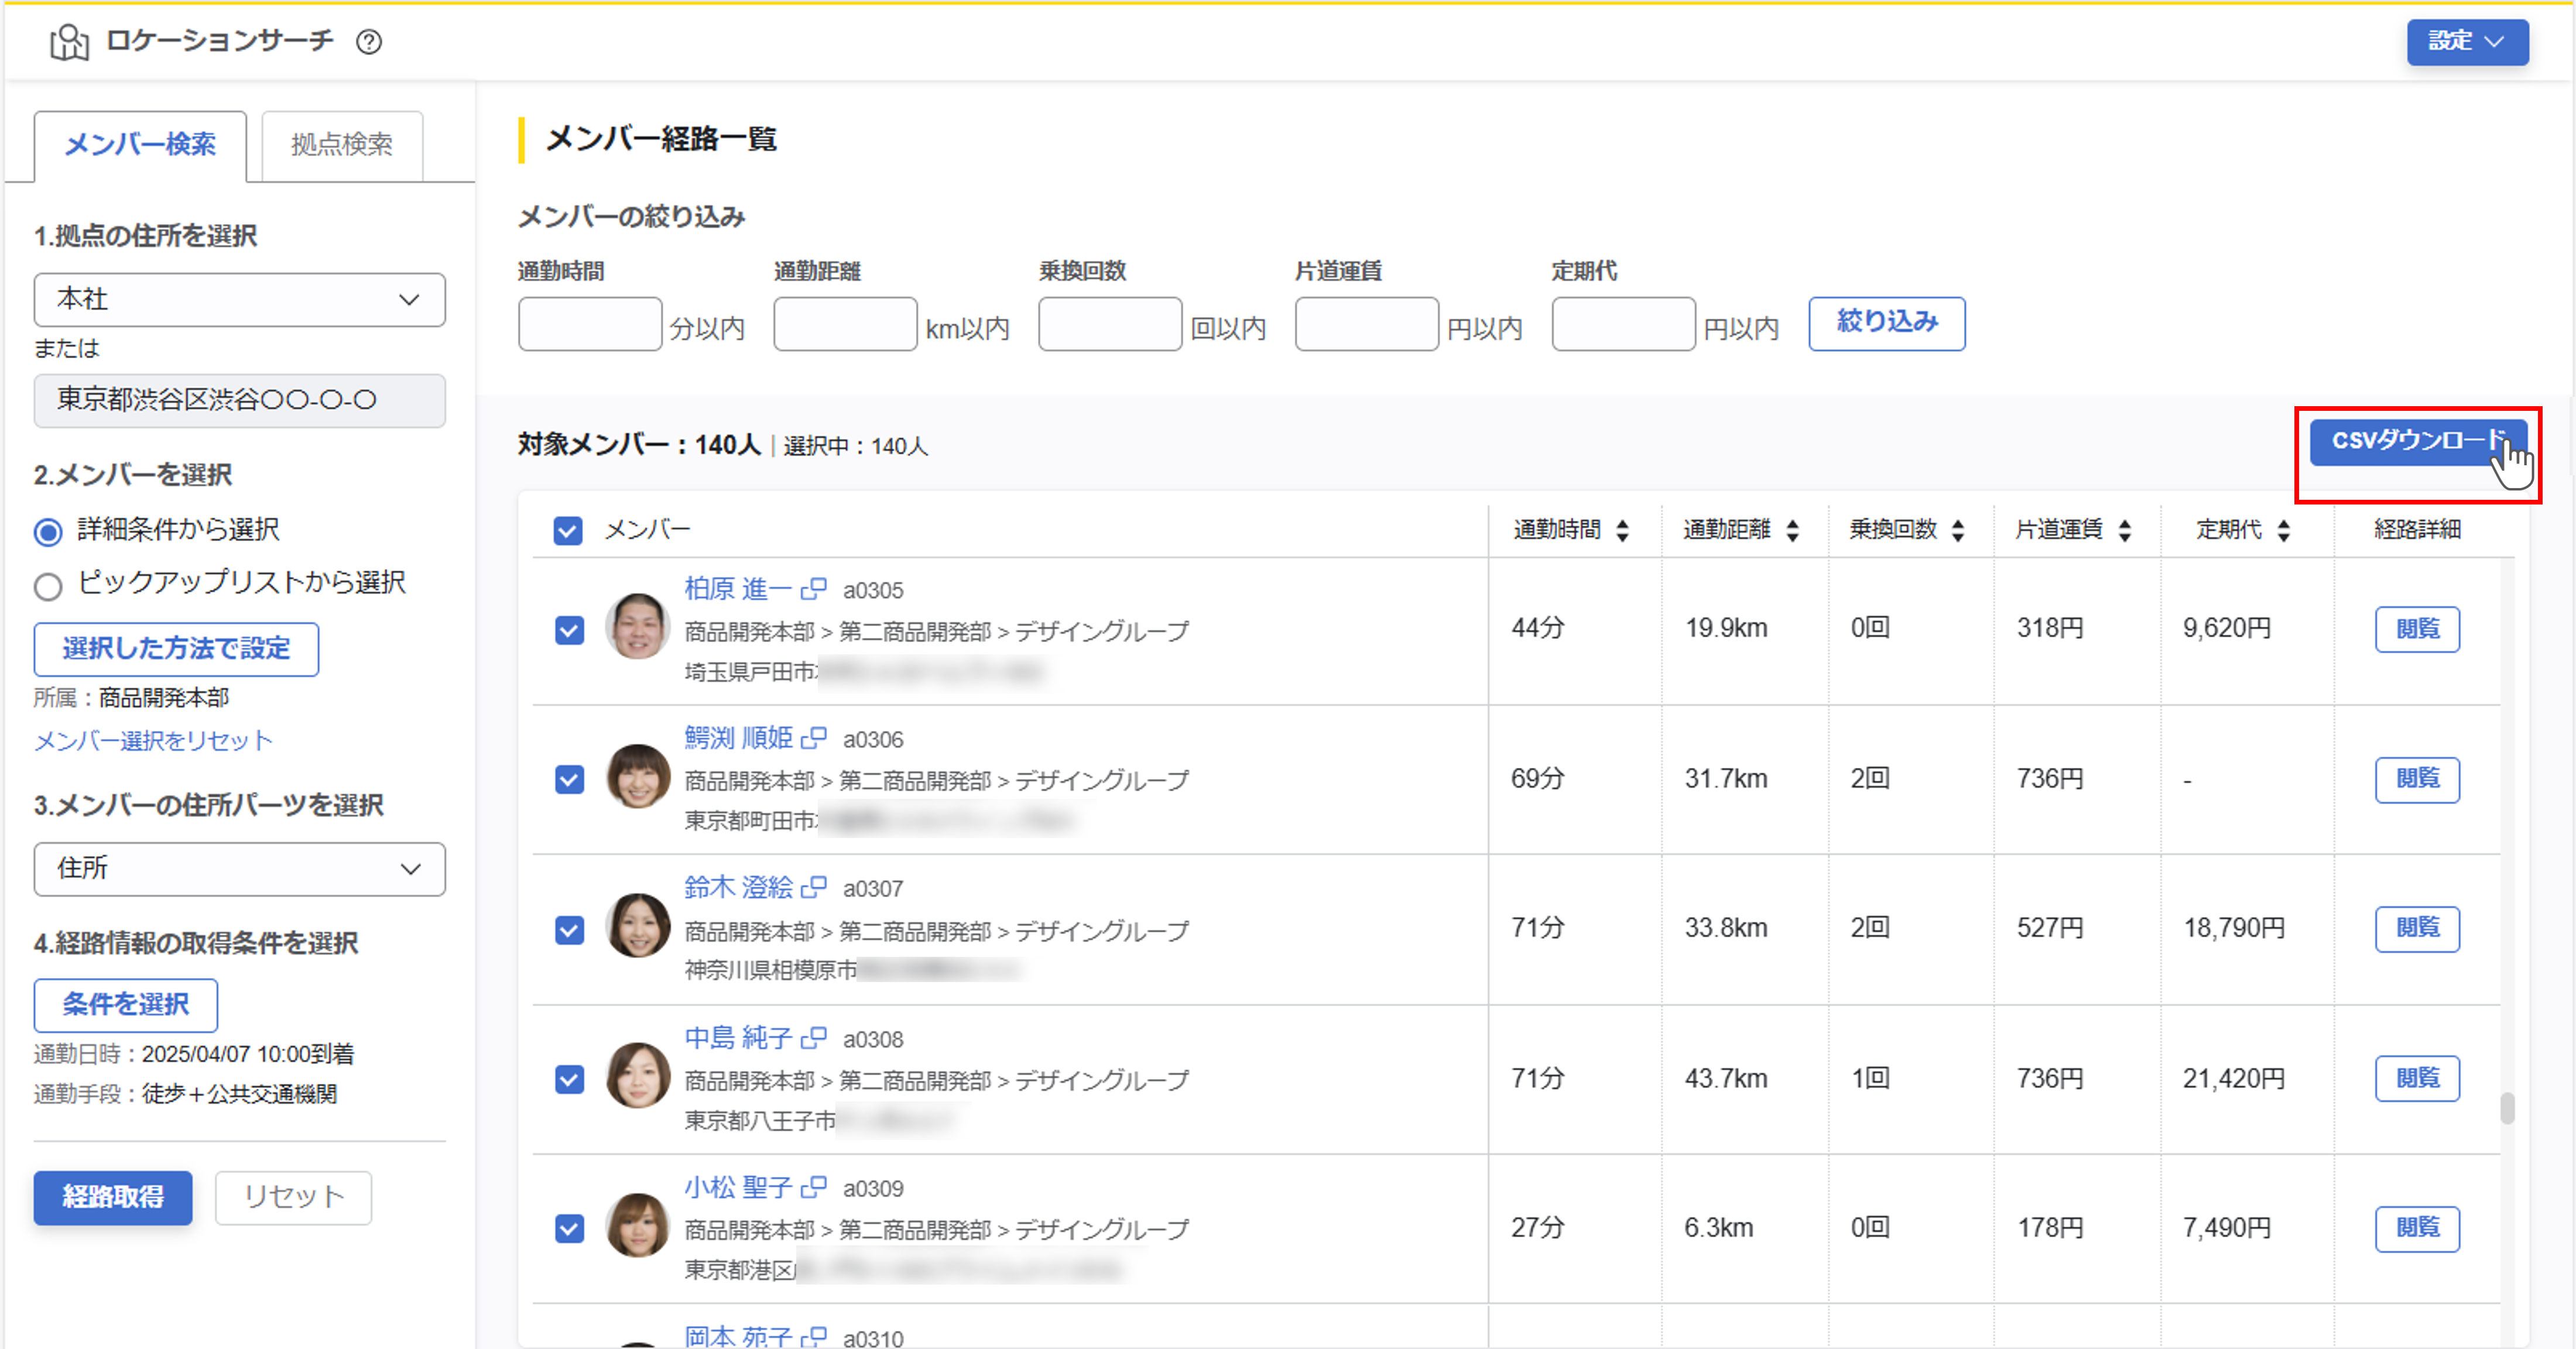Select the メンバー検索 tab
The width and height of the screenshot is (2576, 1349).
(x=140, y=145)
